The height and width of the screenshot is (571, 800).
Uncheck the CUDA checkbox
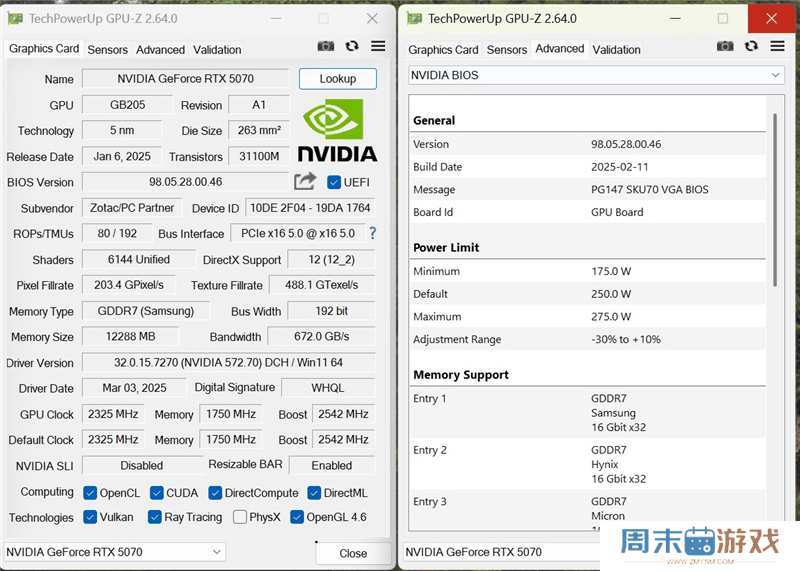coord(158,493)
